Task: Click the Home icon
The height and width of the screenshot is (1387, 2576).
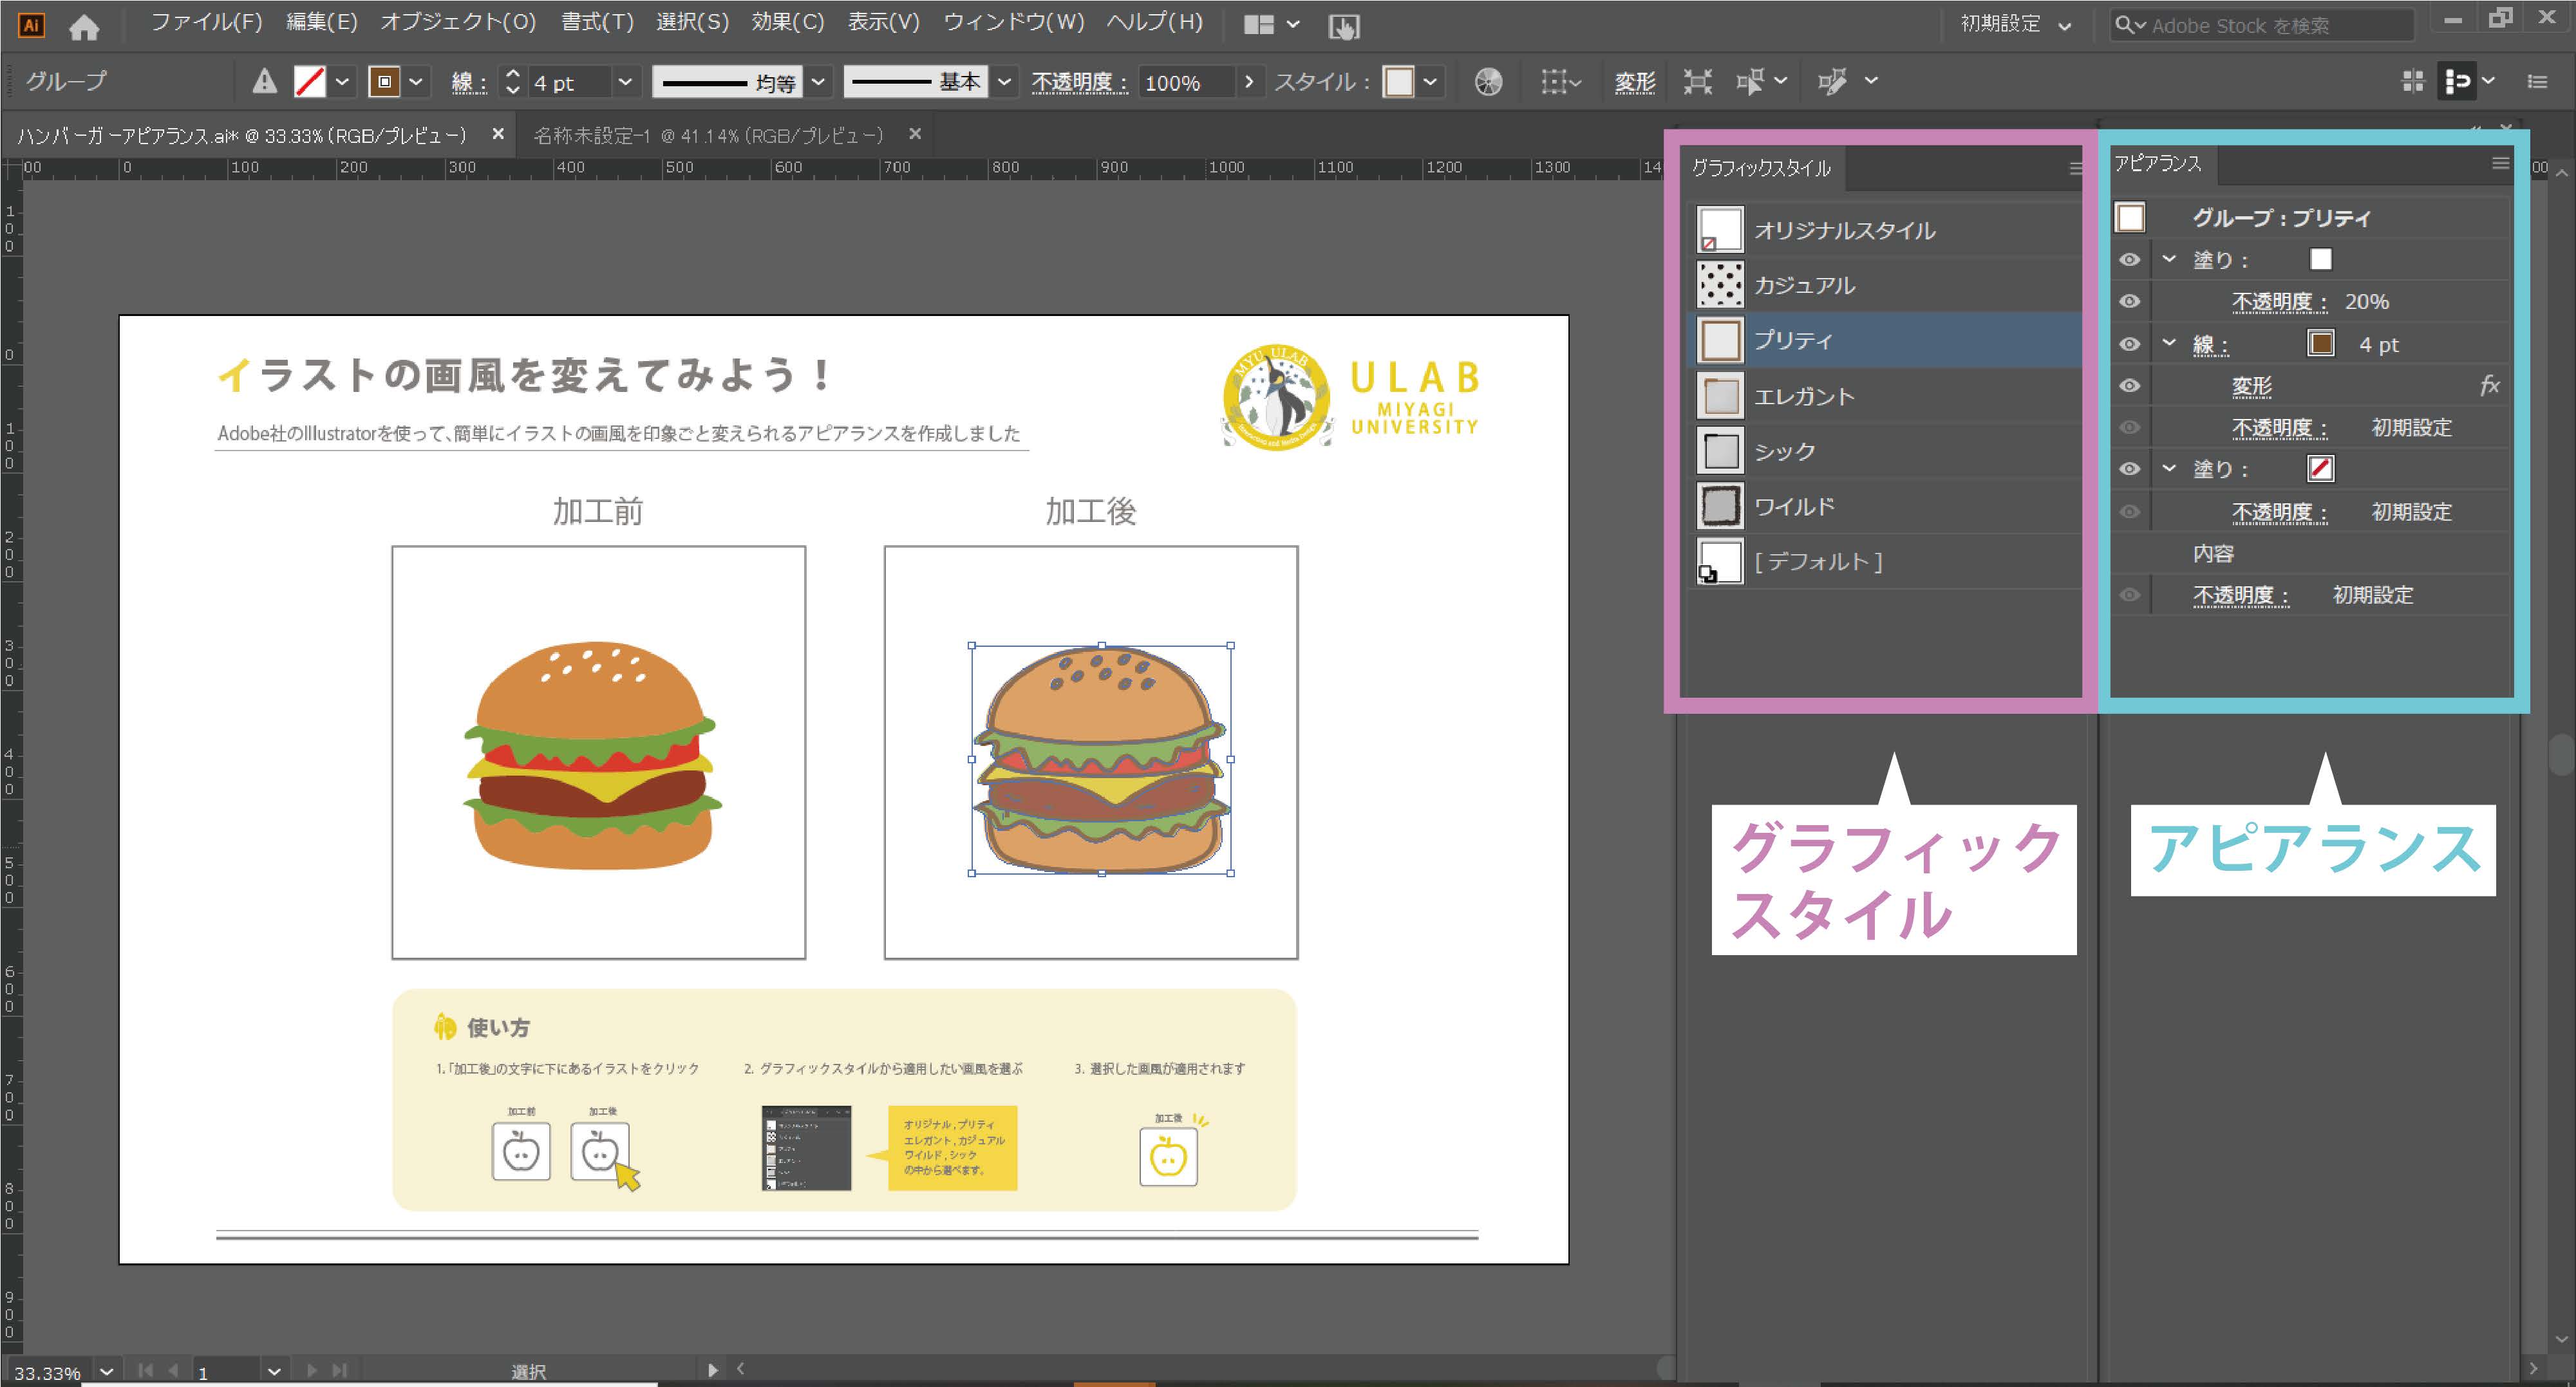Action: 84,27
